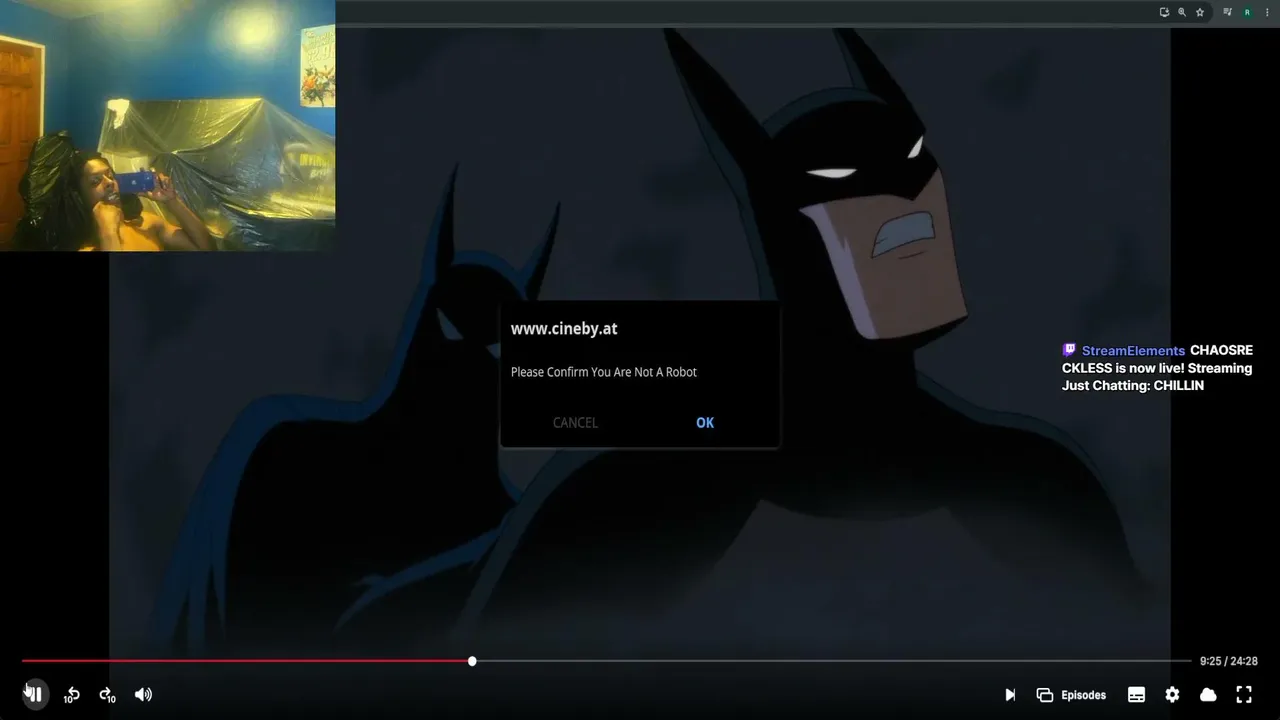This screenshot has height=720, width=1280.
Task: Rewind the video 10 seconds
Action: (71, 695)
